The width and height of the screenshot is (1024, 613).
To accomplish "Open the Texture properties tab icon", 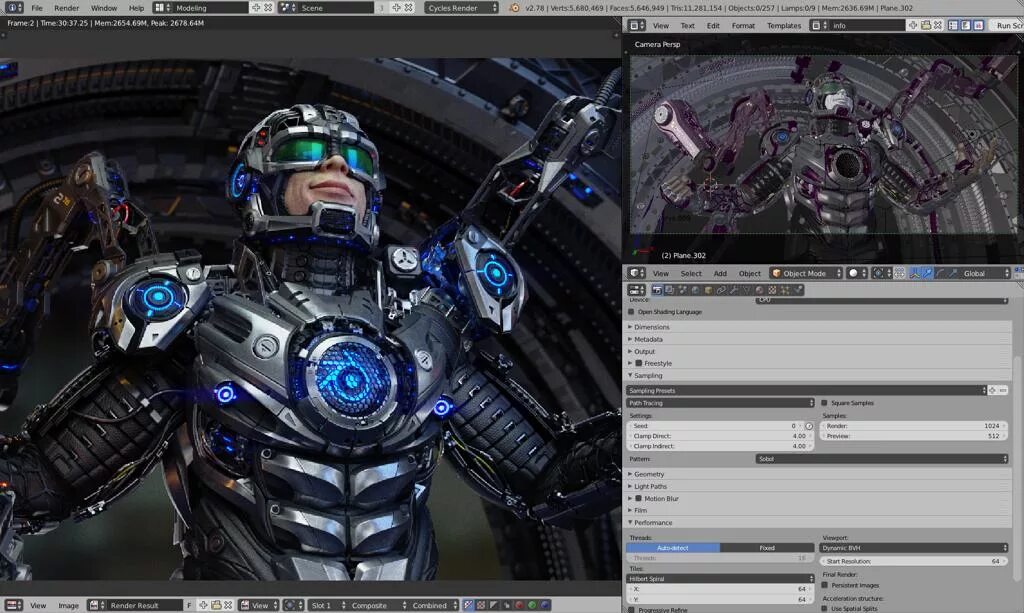I will point(772,290).
